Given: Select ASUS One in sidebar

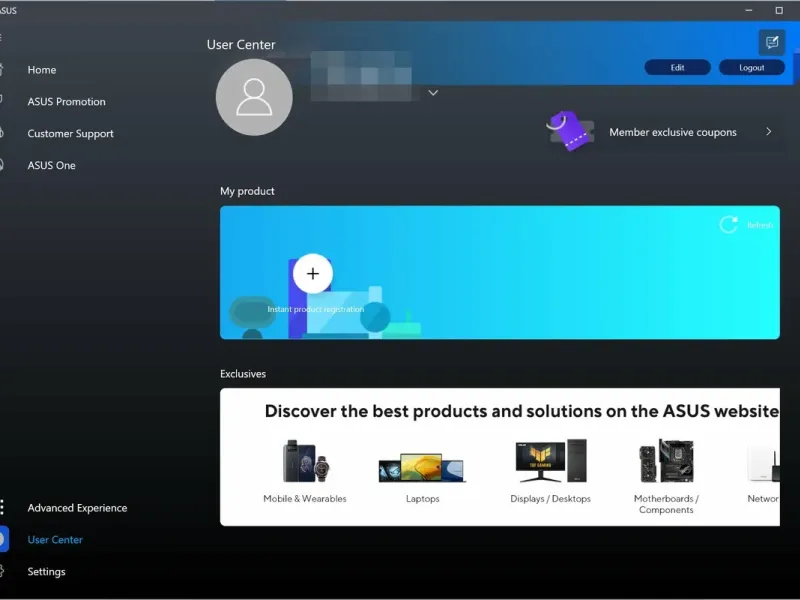Looking at the screenshot, I should click(x=51, y=165).
